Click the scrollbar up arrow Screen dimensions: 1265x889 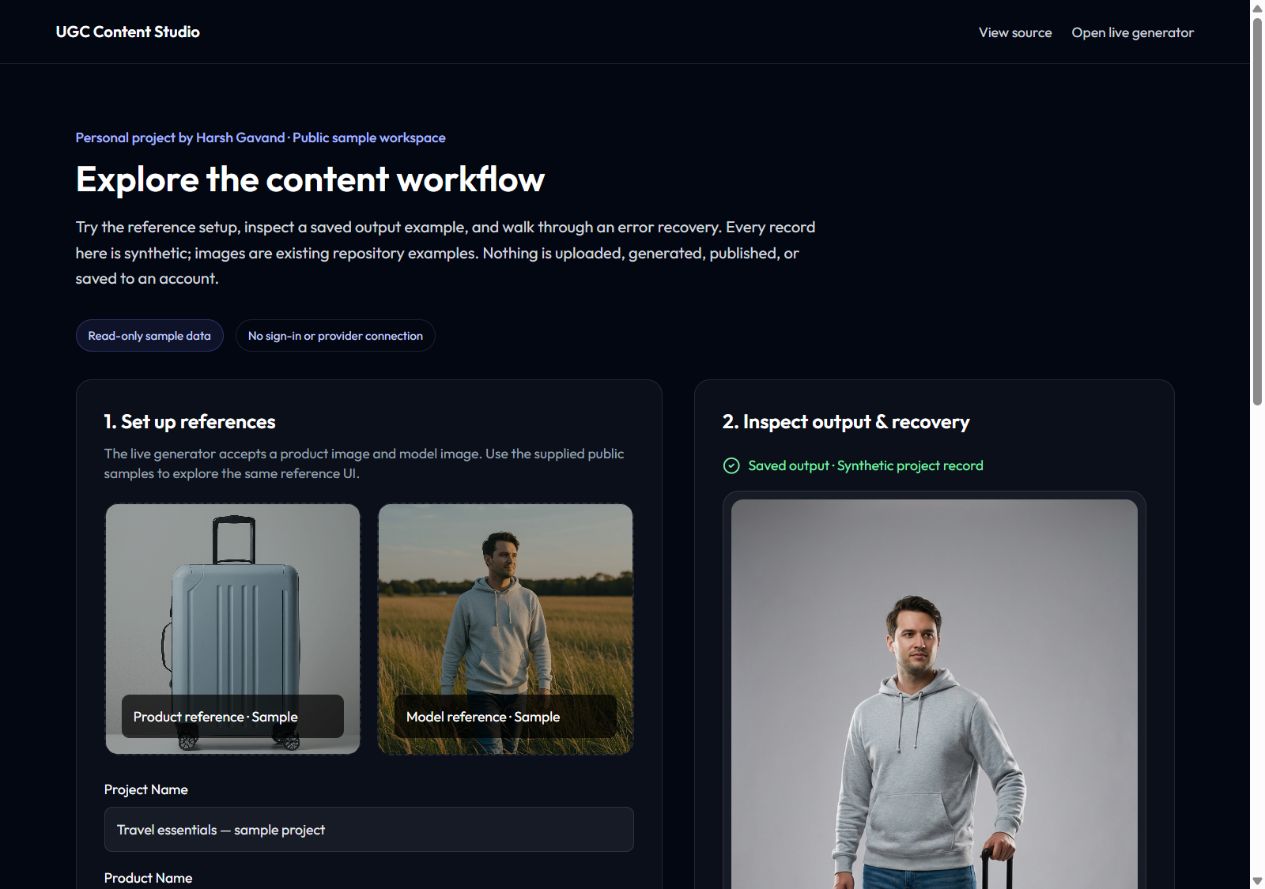[x=1257, y=8]
